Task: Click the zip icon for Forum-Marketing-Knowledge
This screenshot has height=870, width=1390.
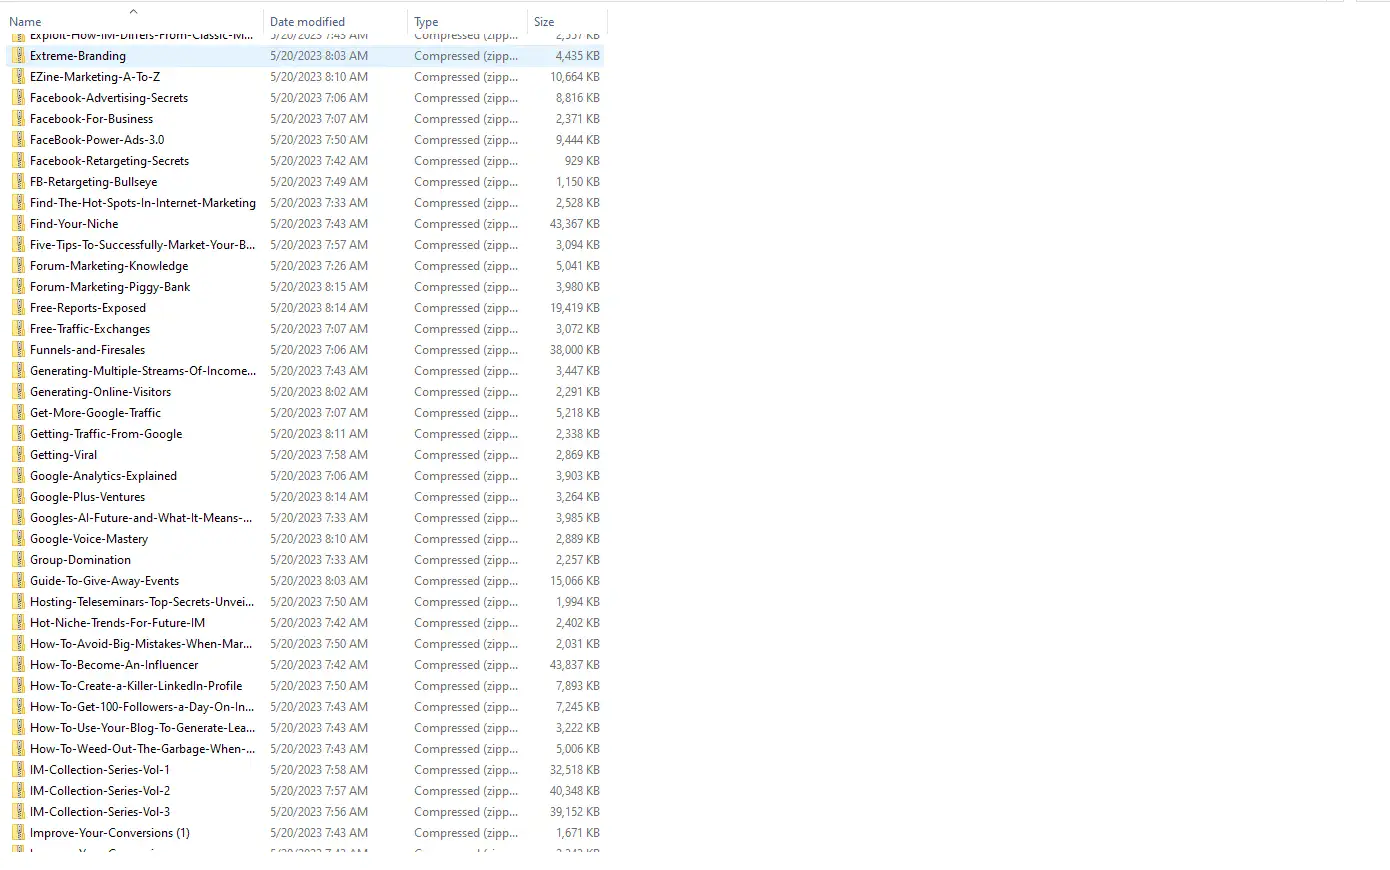Action: pos(18,266)
